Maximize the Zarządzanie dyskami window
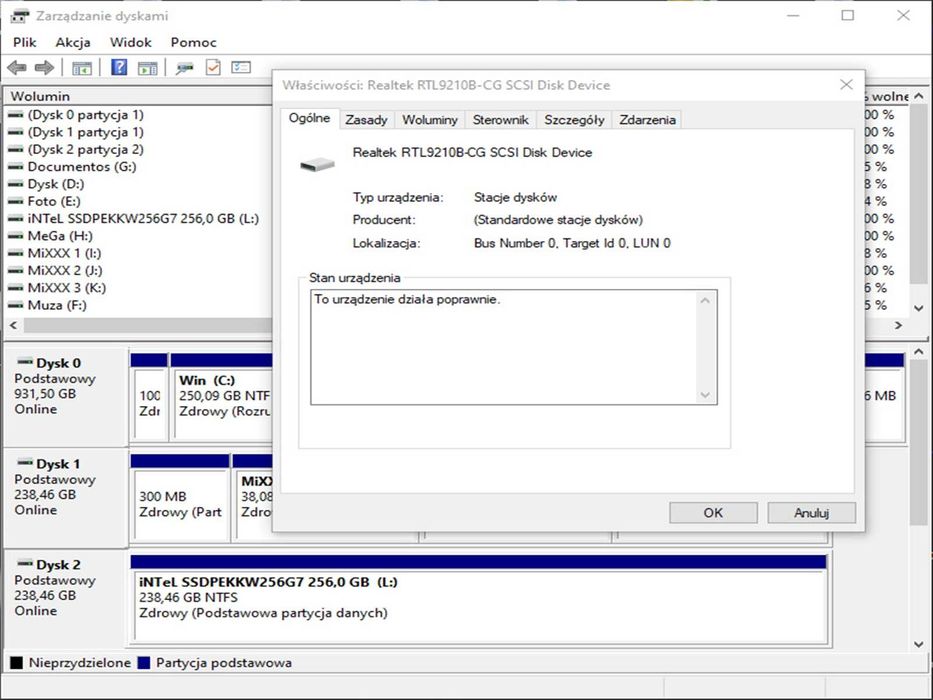 (847, 15)
